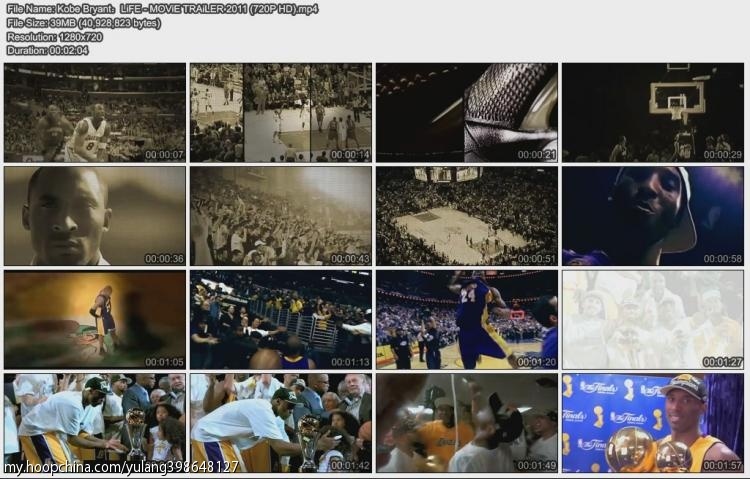Select the thumbnail stamped 00:01:05

click(95, 320)
